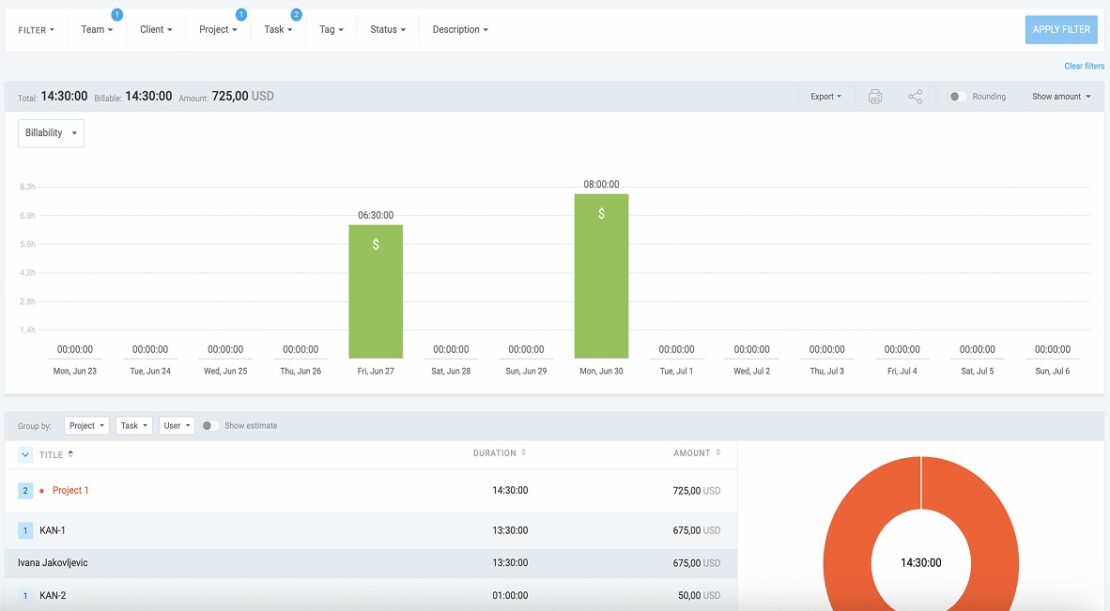
Task: Click the dollar sign on the Jun 27 bar
Action: click(x=376, y=244)
